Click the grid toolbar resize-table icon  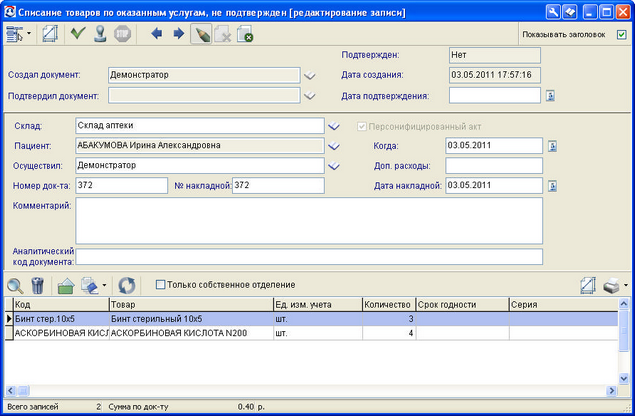588,285
